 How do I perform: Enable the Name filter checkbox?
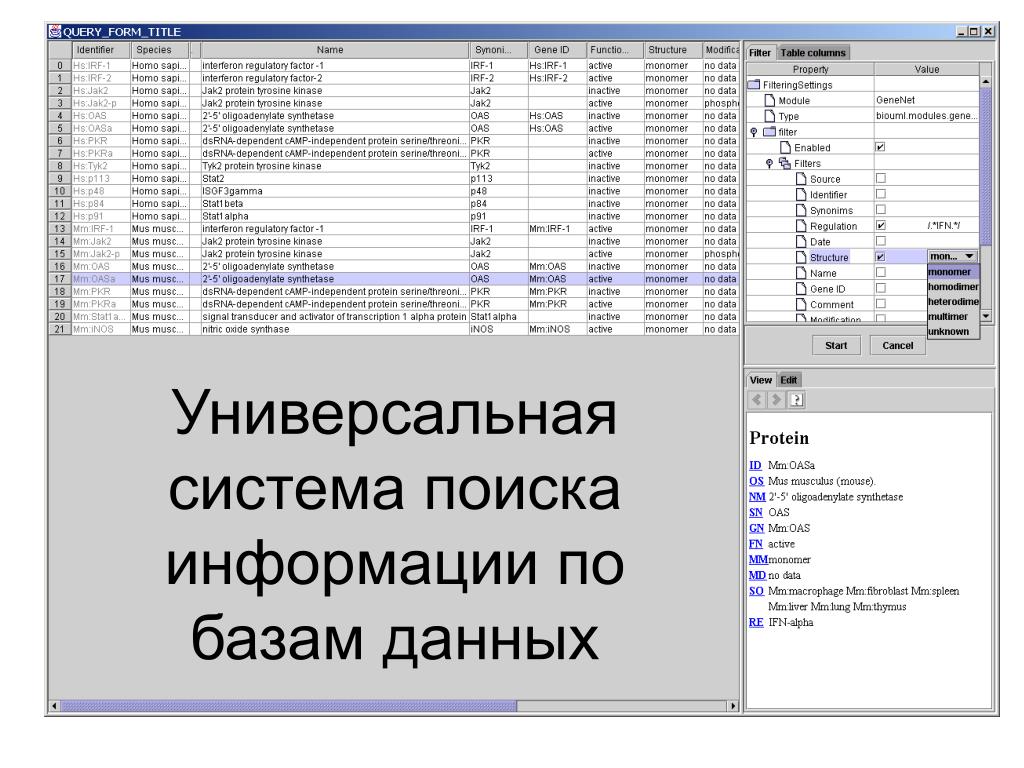pyautogui.click(x=880, y=272)
